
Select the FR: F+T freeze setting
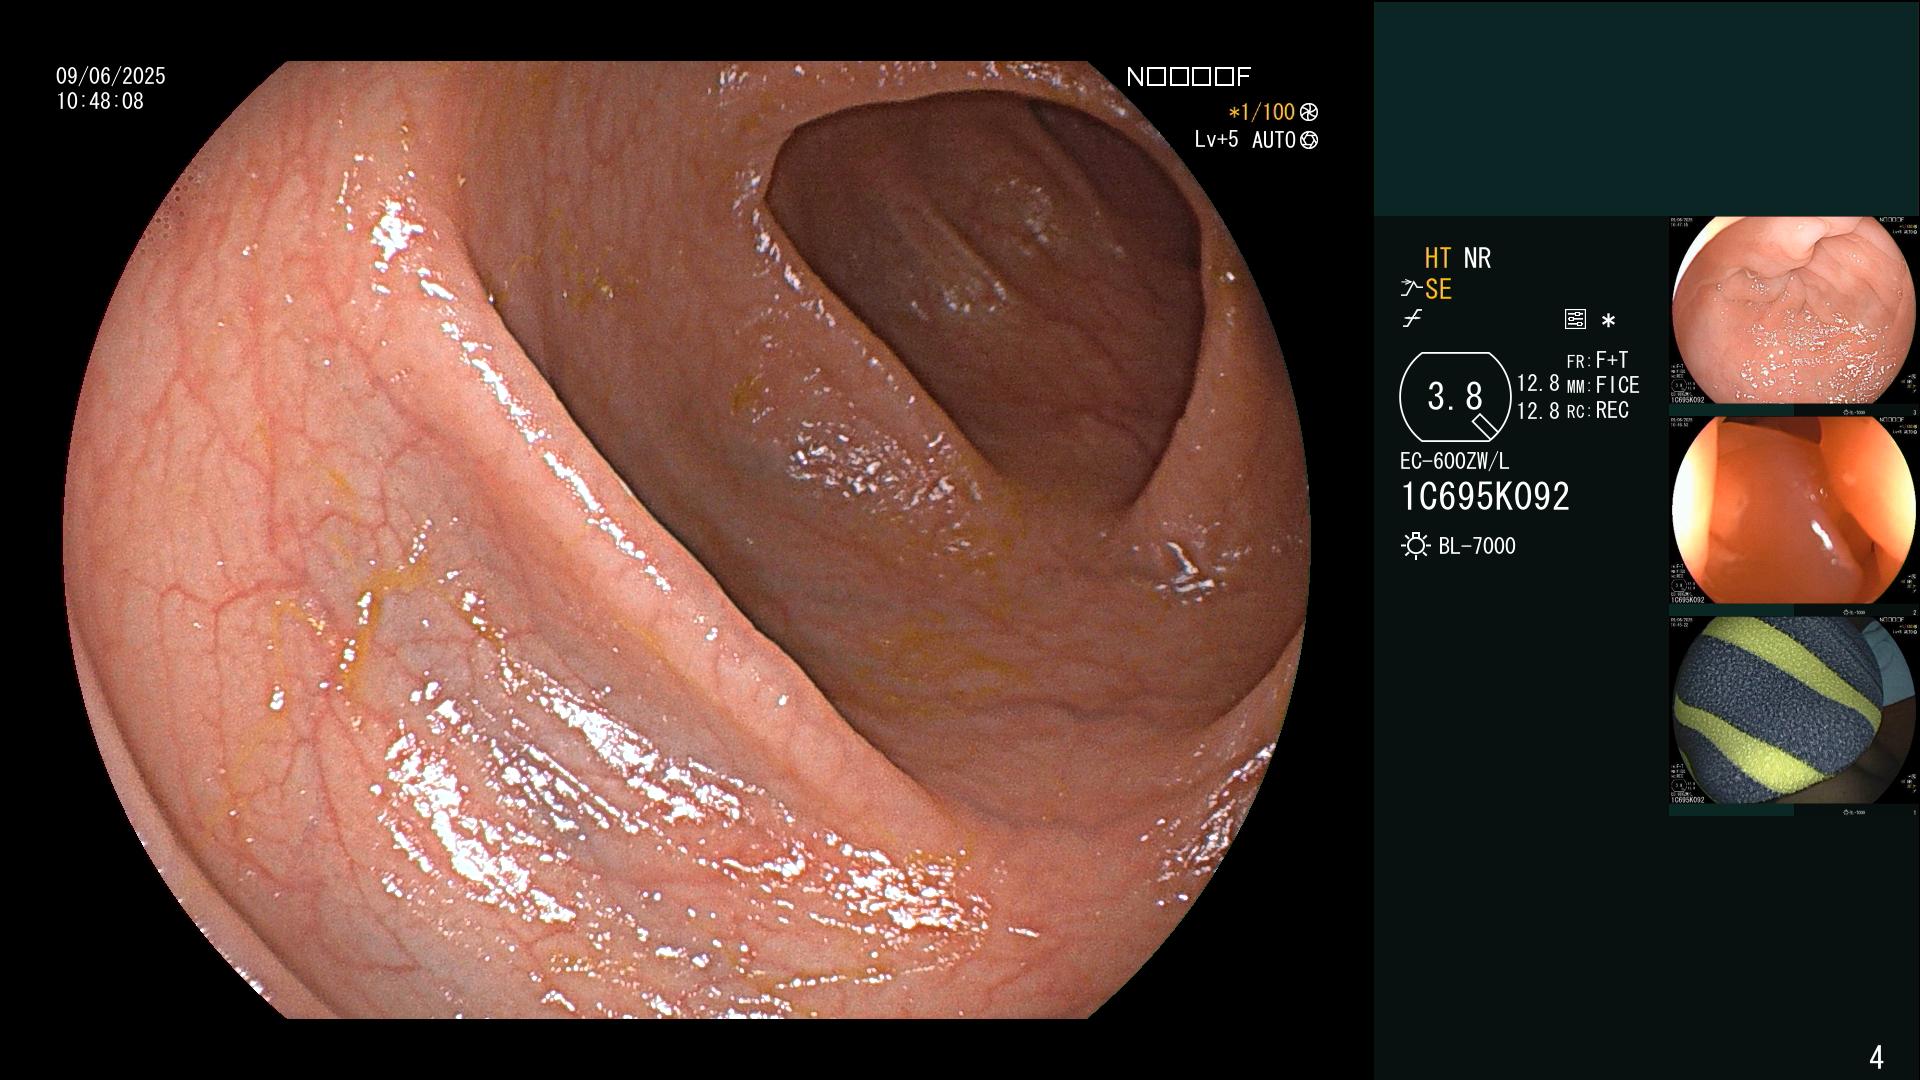tap(1597, 360)
